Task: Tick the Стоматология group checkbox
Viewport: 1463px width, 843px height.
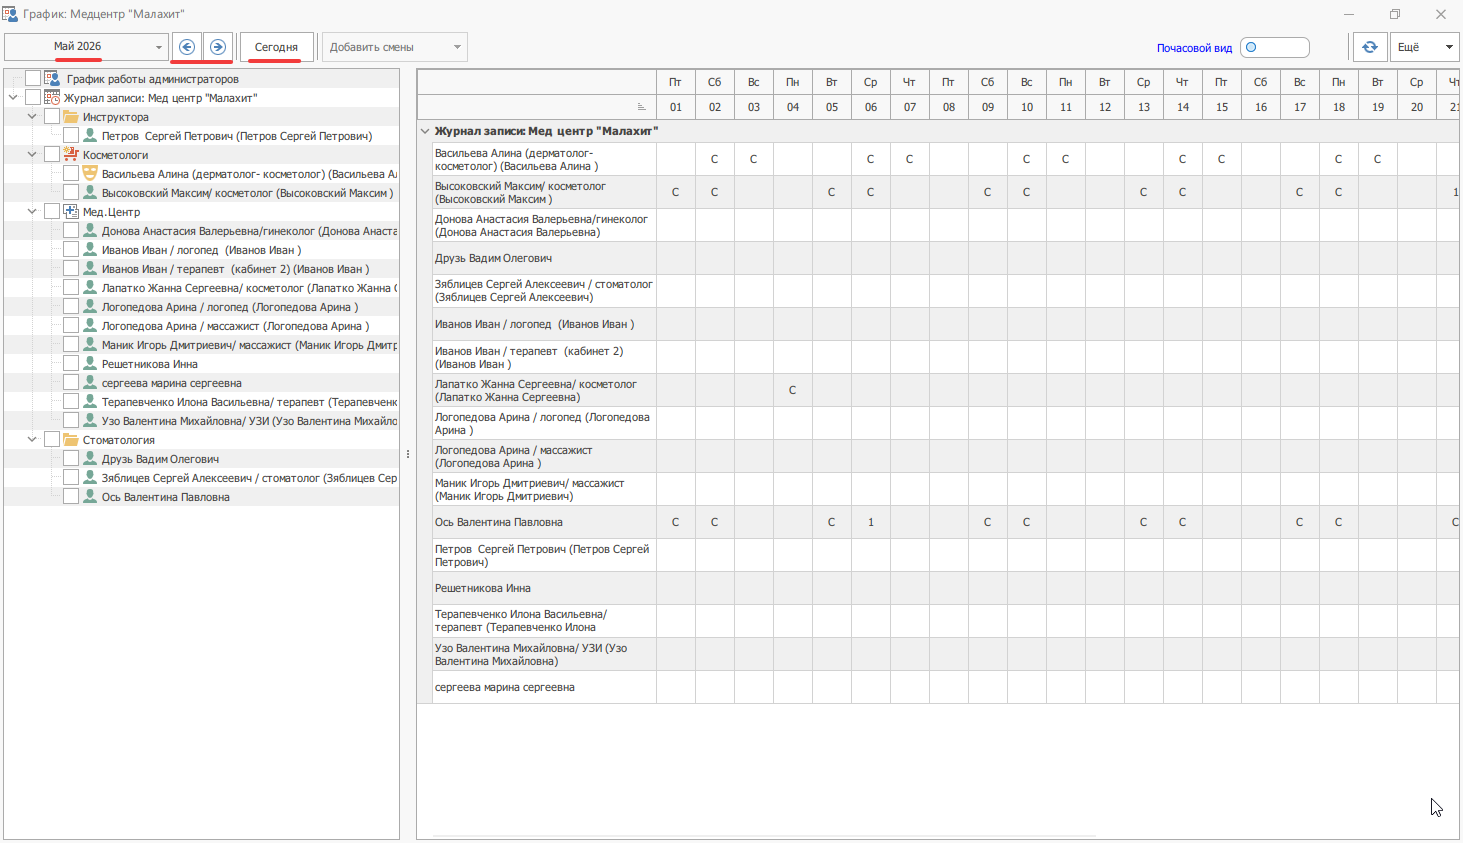Action: pos(52,440)
